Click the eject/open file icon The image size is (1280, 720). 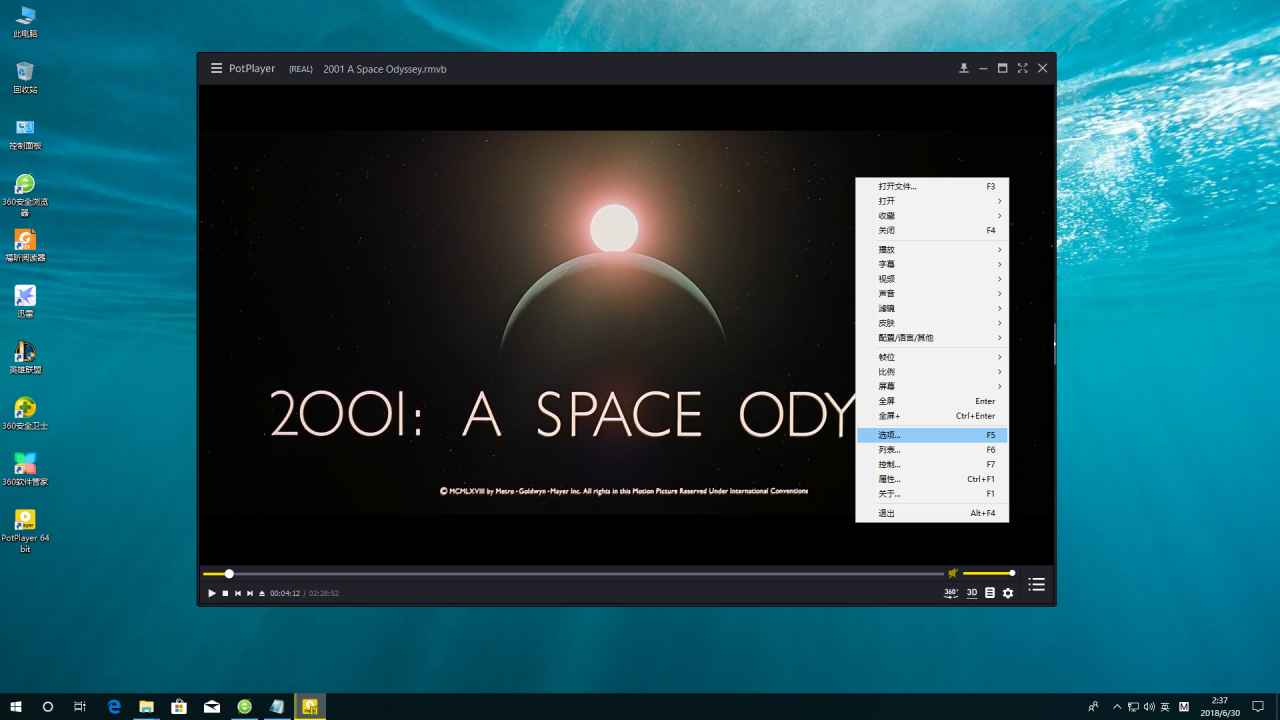[262, 593]
